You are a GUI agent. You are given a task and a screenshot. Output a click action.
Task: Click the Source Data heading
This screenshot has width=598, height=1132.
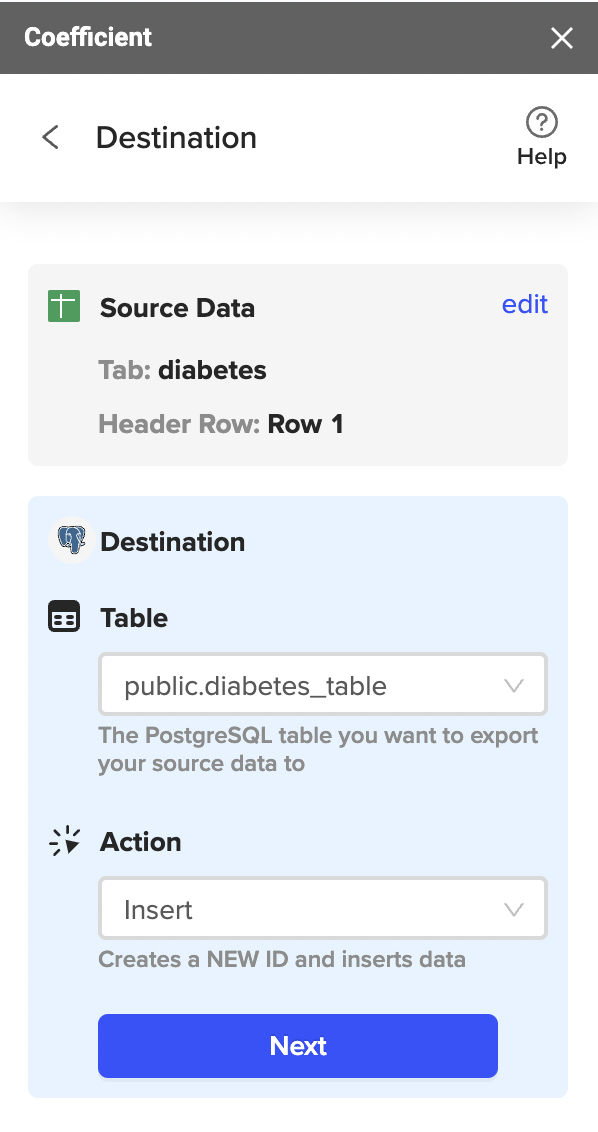178,308
